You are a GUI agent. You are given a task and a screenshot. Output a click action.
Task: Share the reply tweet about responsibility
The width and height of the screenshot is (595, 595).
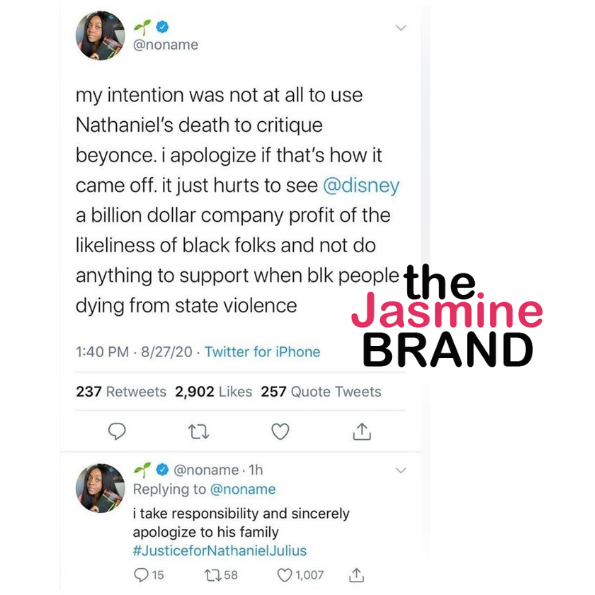(356, 575)
